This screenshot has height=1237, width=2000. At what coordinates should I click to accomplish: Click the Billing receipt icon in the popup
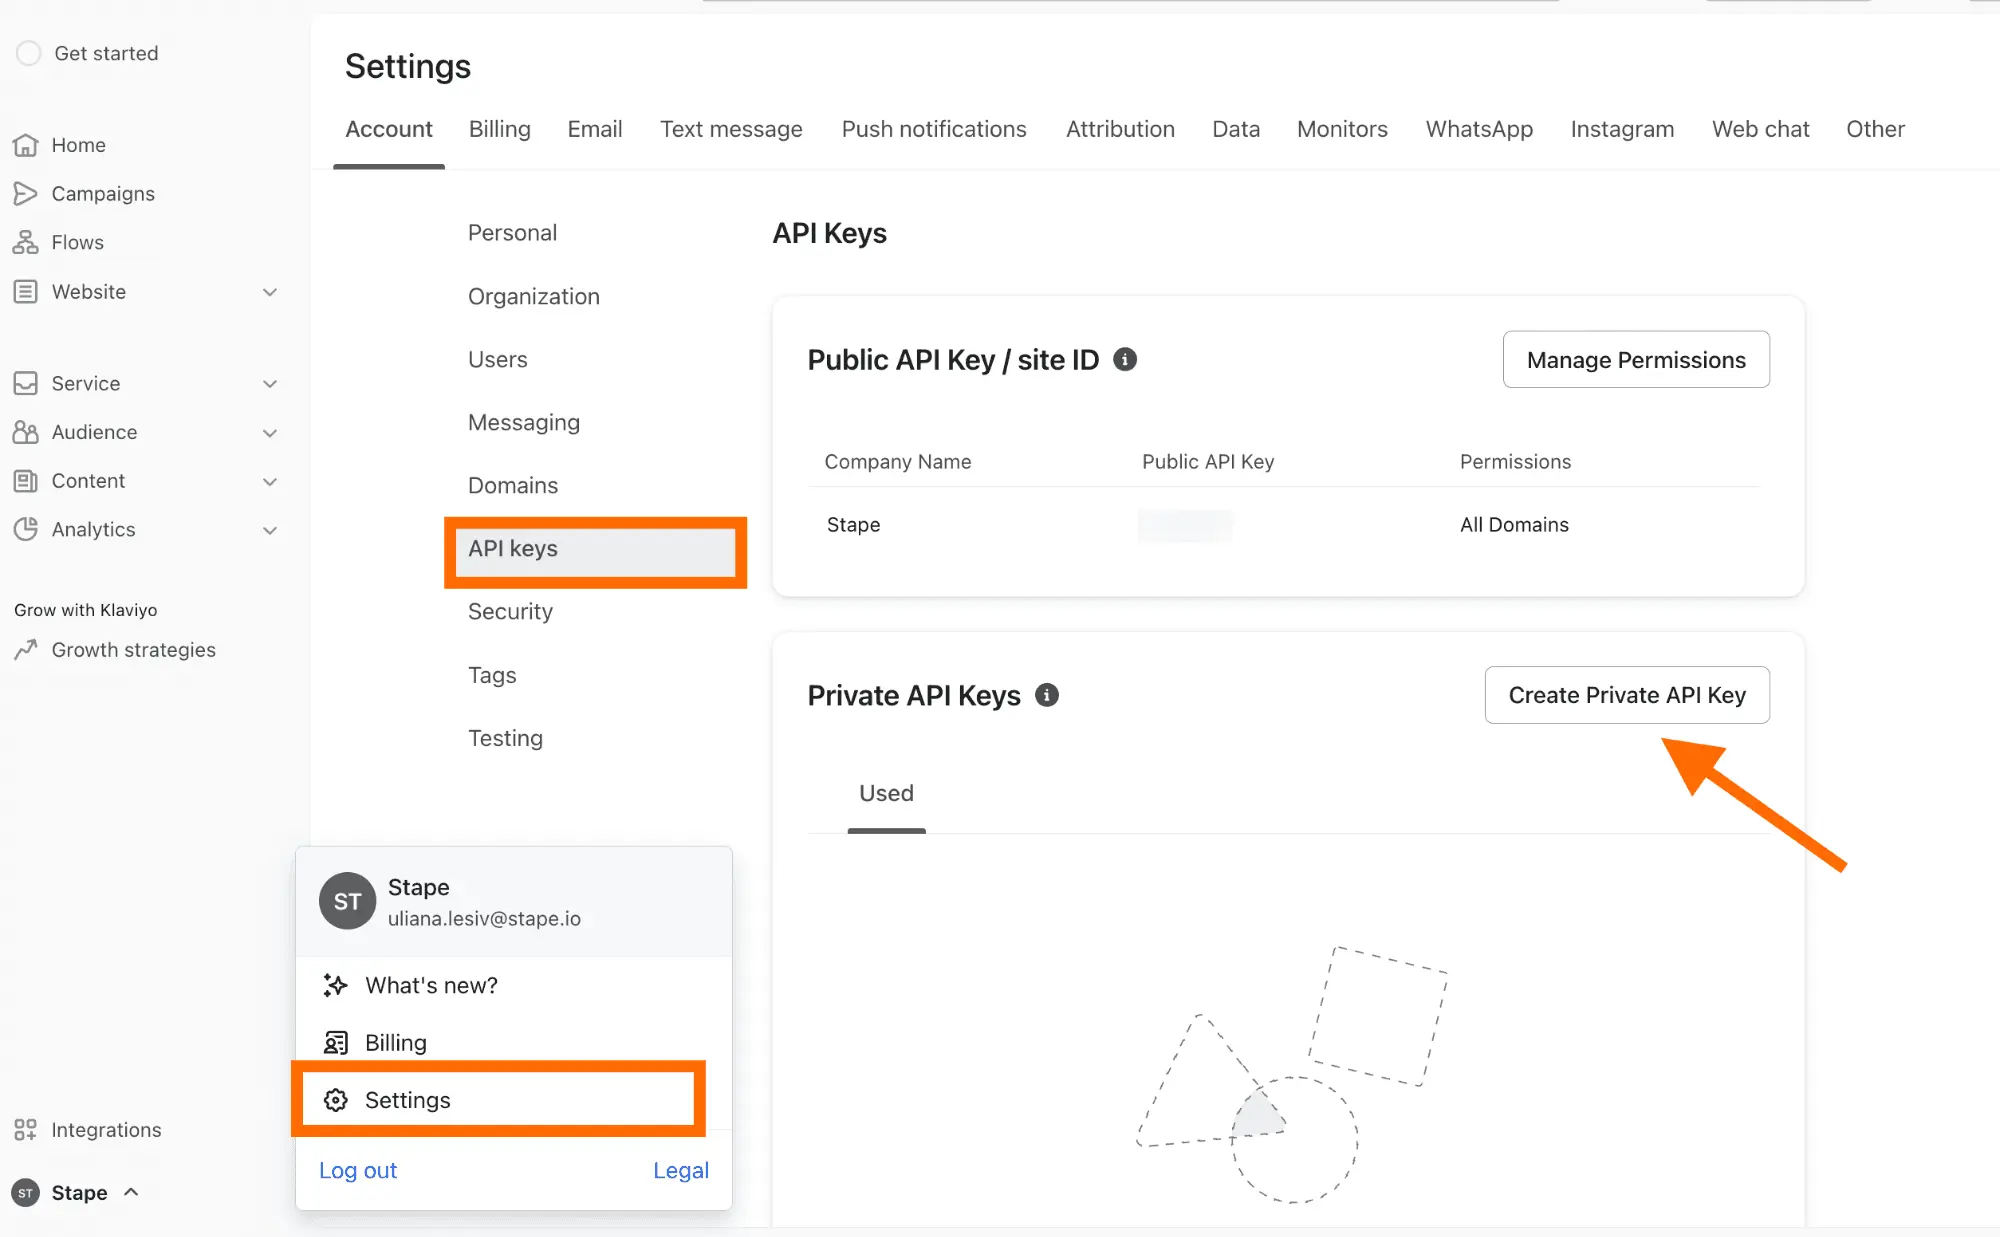tap(335, 1043)
